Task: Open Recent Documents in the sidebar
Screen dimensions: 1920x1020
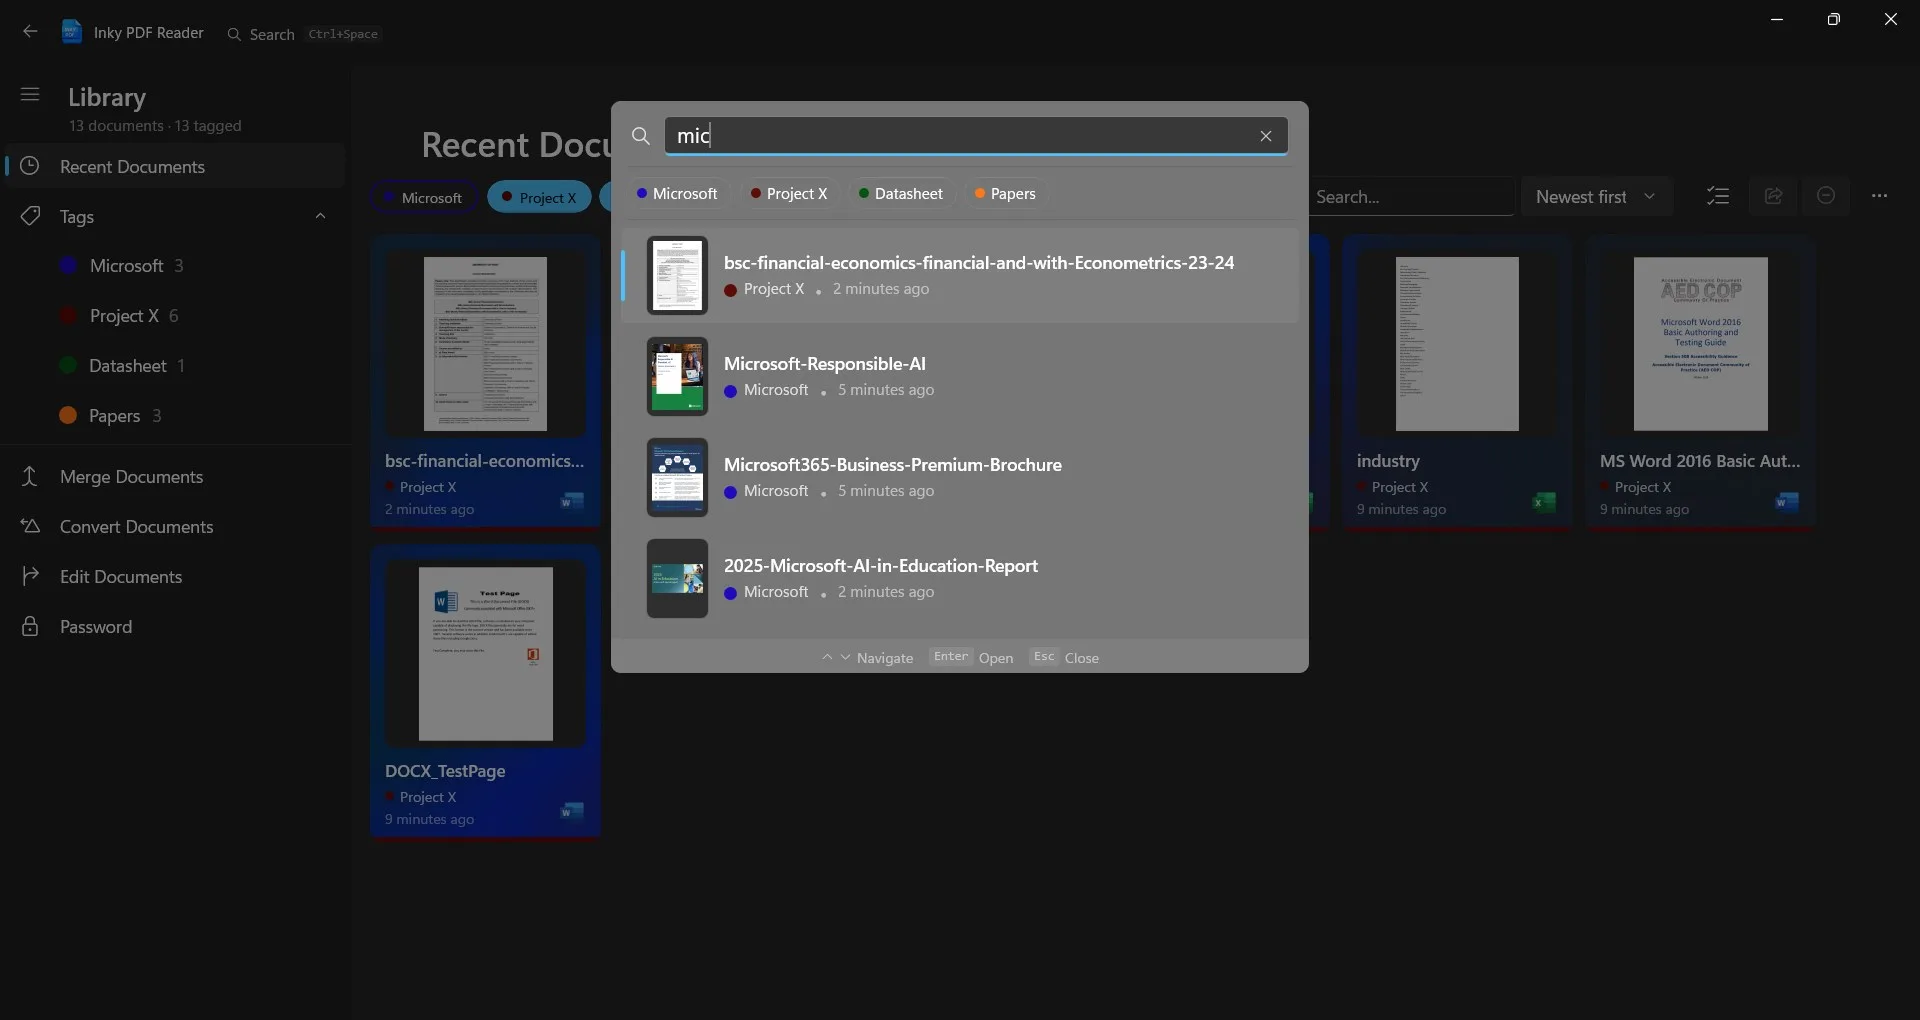Action: point(175,166)
